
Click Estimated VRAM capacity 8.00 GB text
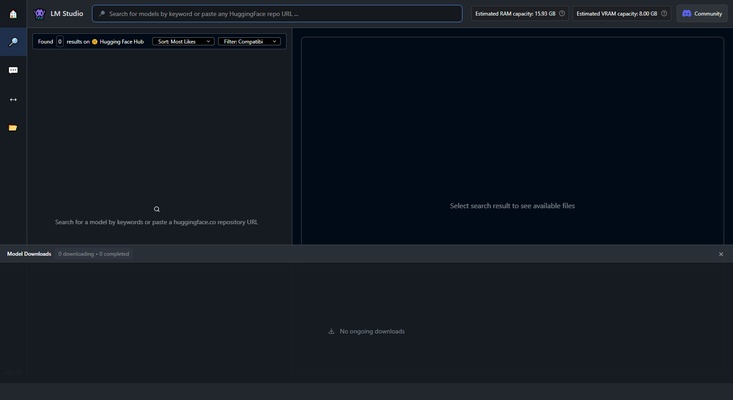617,14
